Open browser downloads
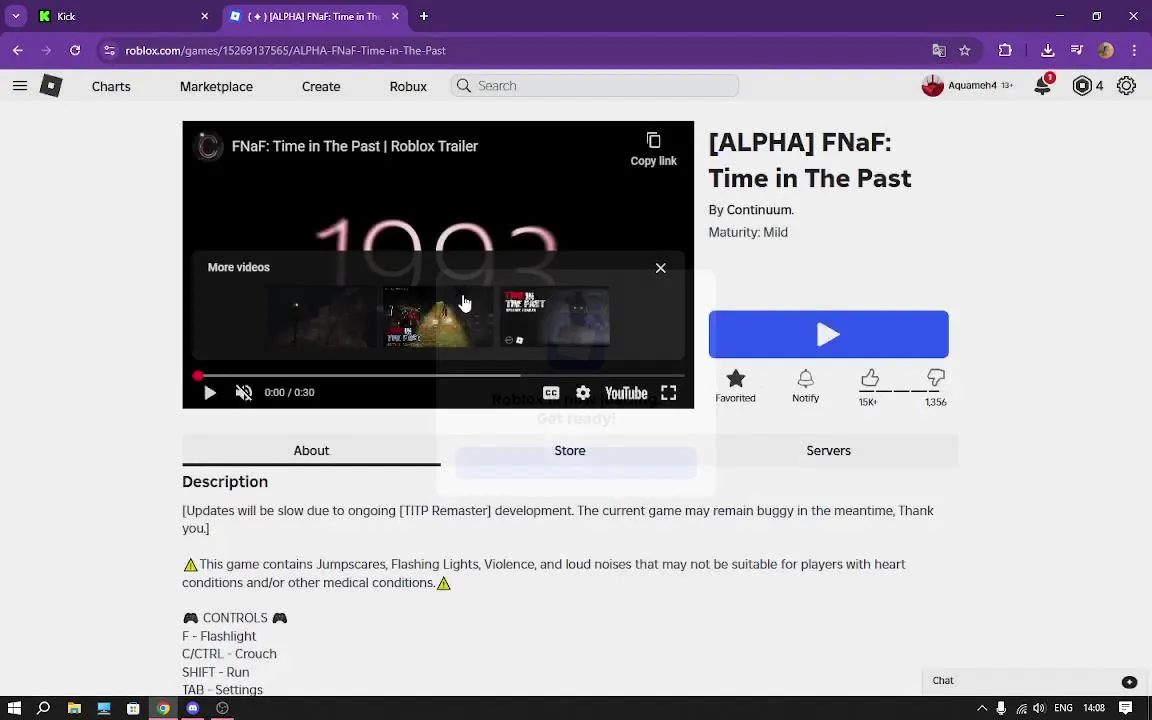 pyautogui.click(x=1048, y=51)
